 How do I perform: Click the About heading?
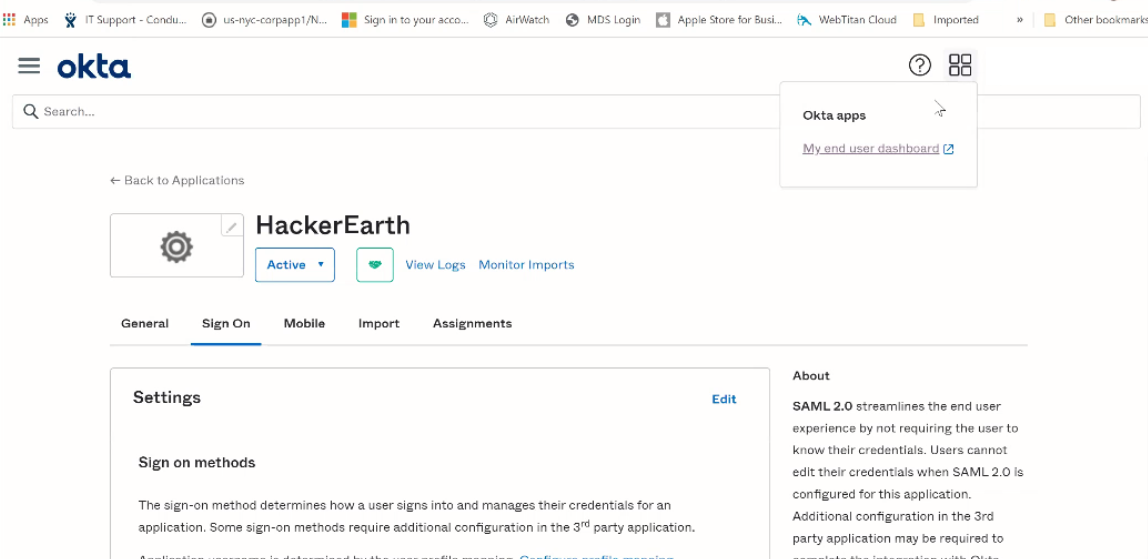pyautogui.click(x=811, y=375)
